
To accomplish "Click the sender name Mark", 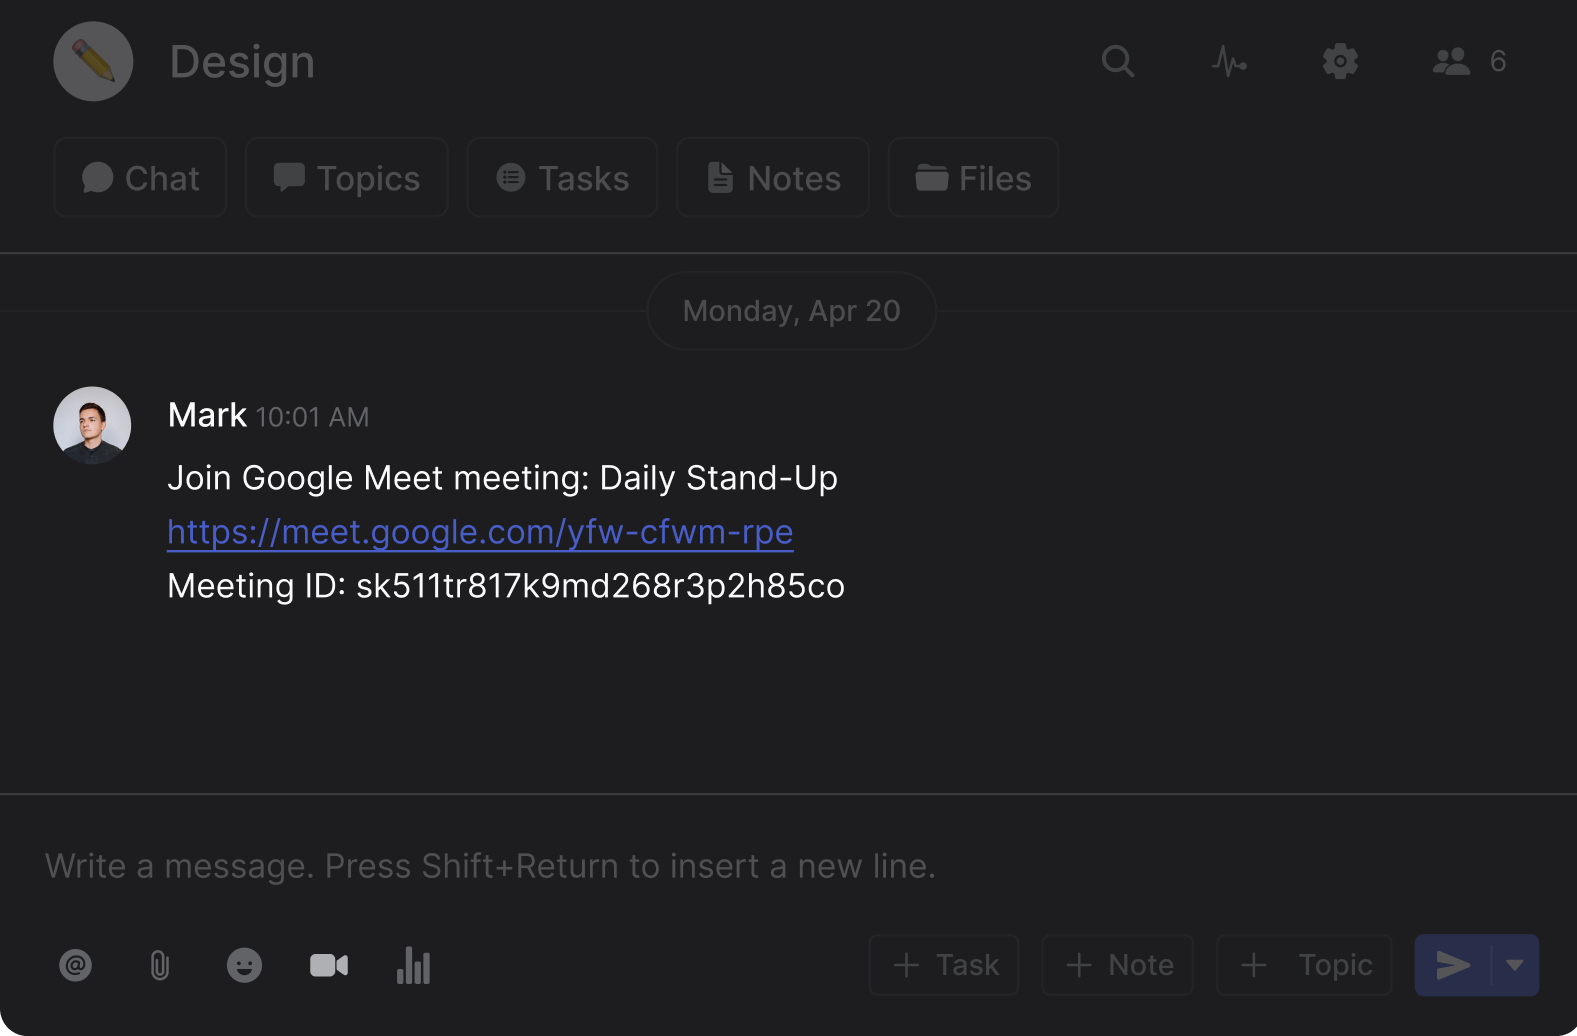I will (207, 415).
